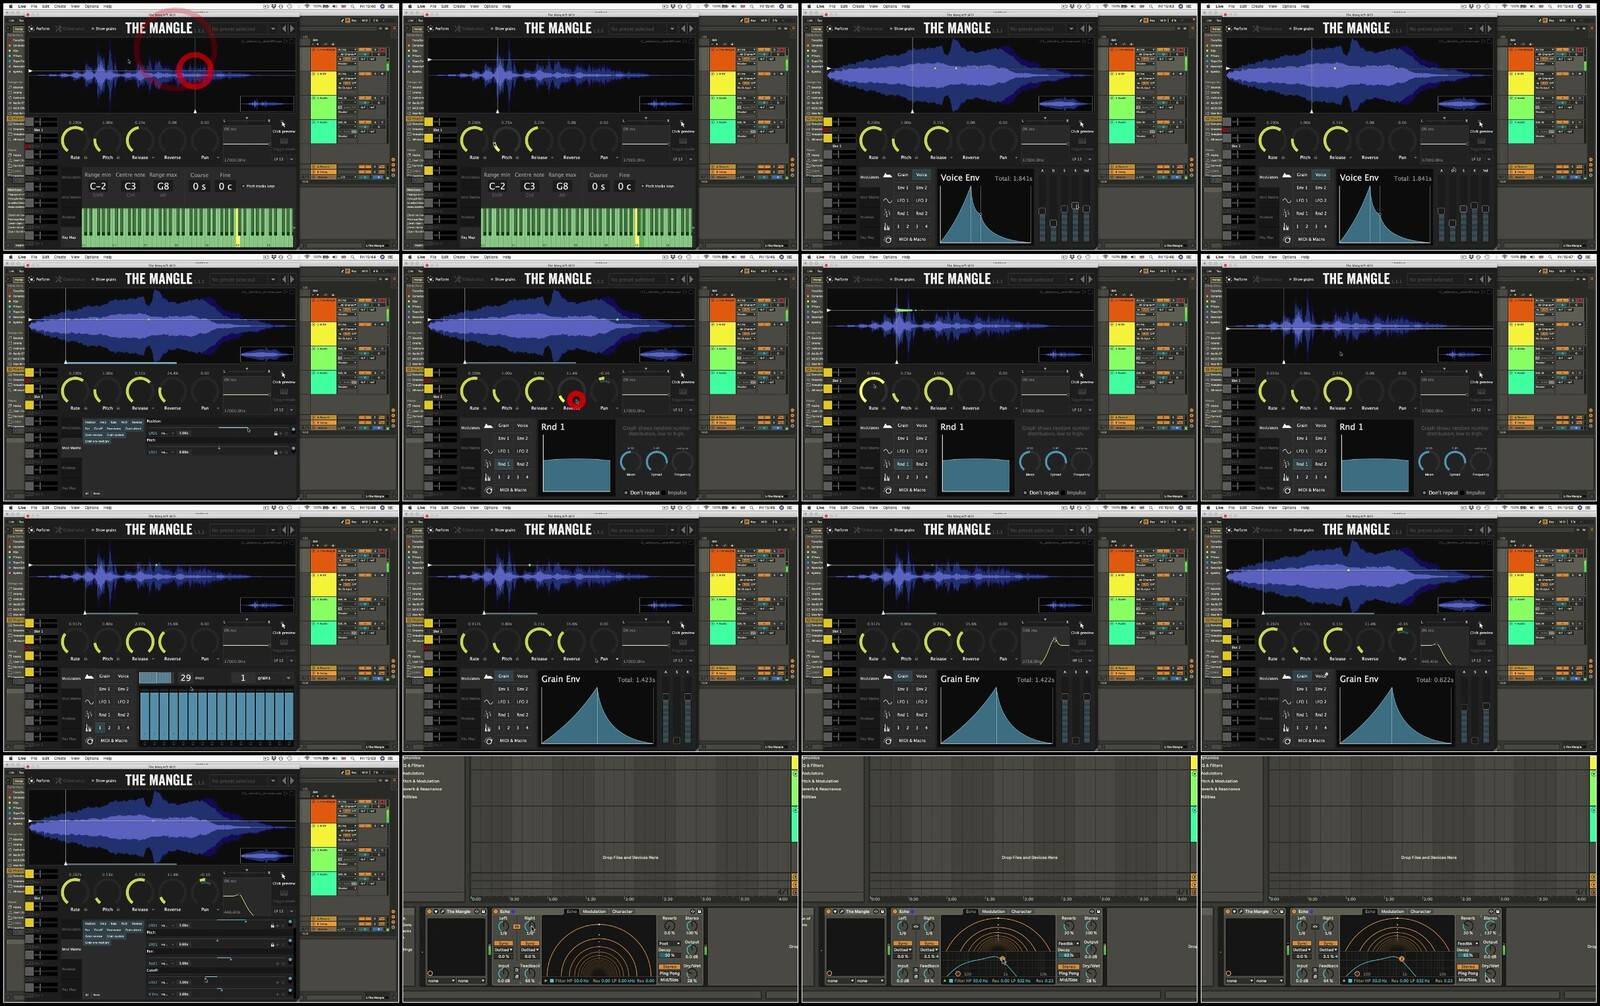Click Perform icon in frame with red-circled waveform
The image size is (1600, 1006).
pos(33,28)
